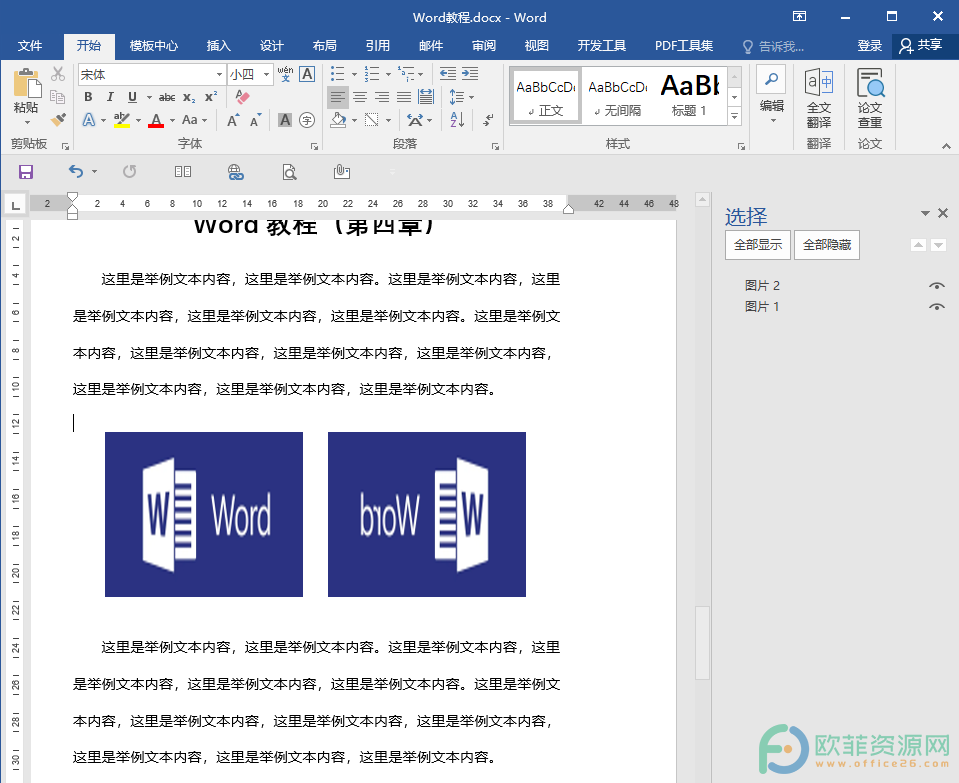Open the font name dropdown
This screenshot has width=959, height=783.
click(x=219, y=75)
